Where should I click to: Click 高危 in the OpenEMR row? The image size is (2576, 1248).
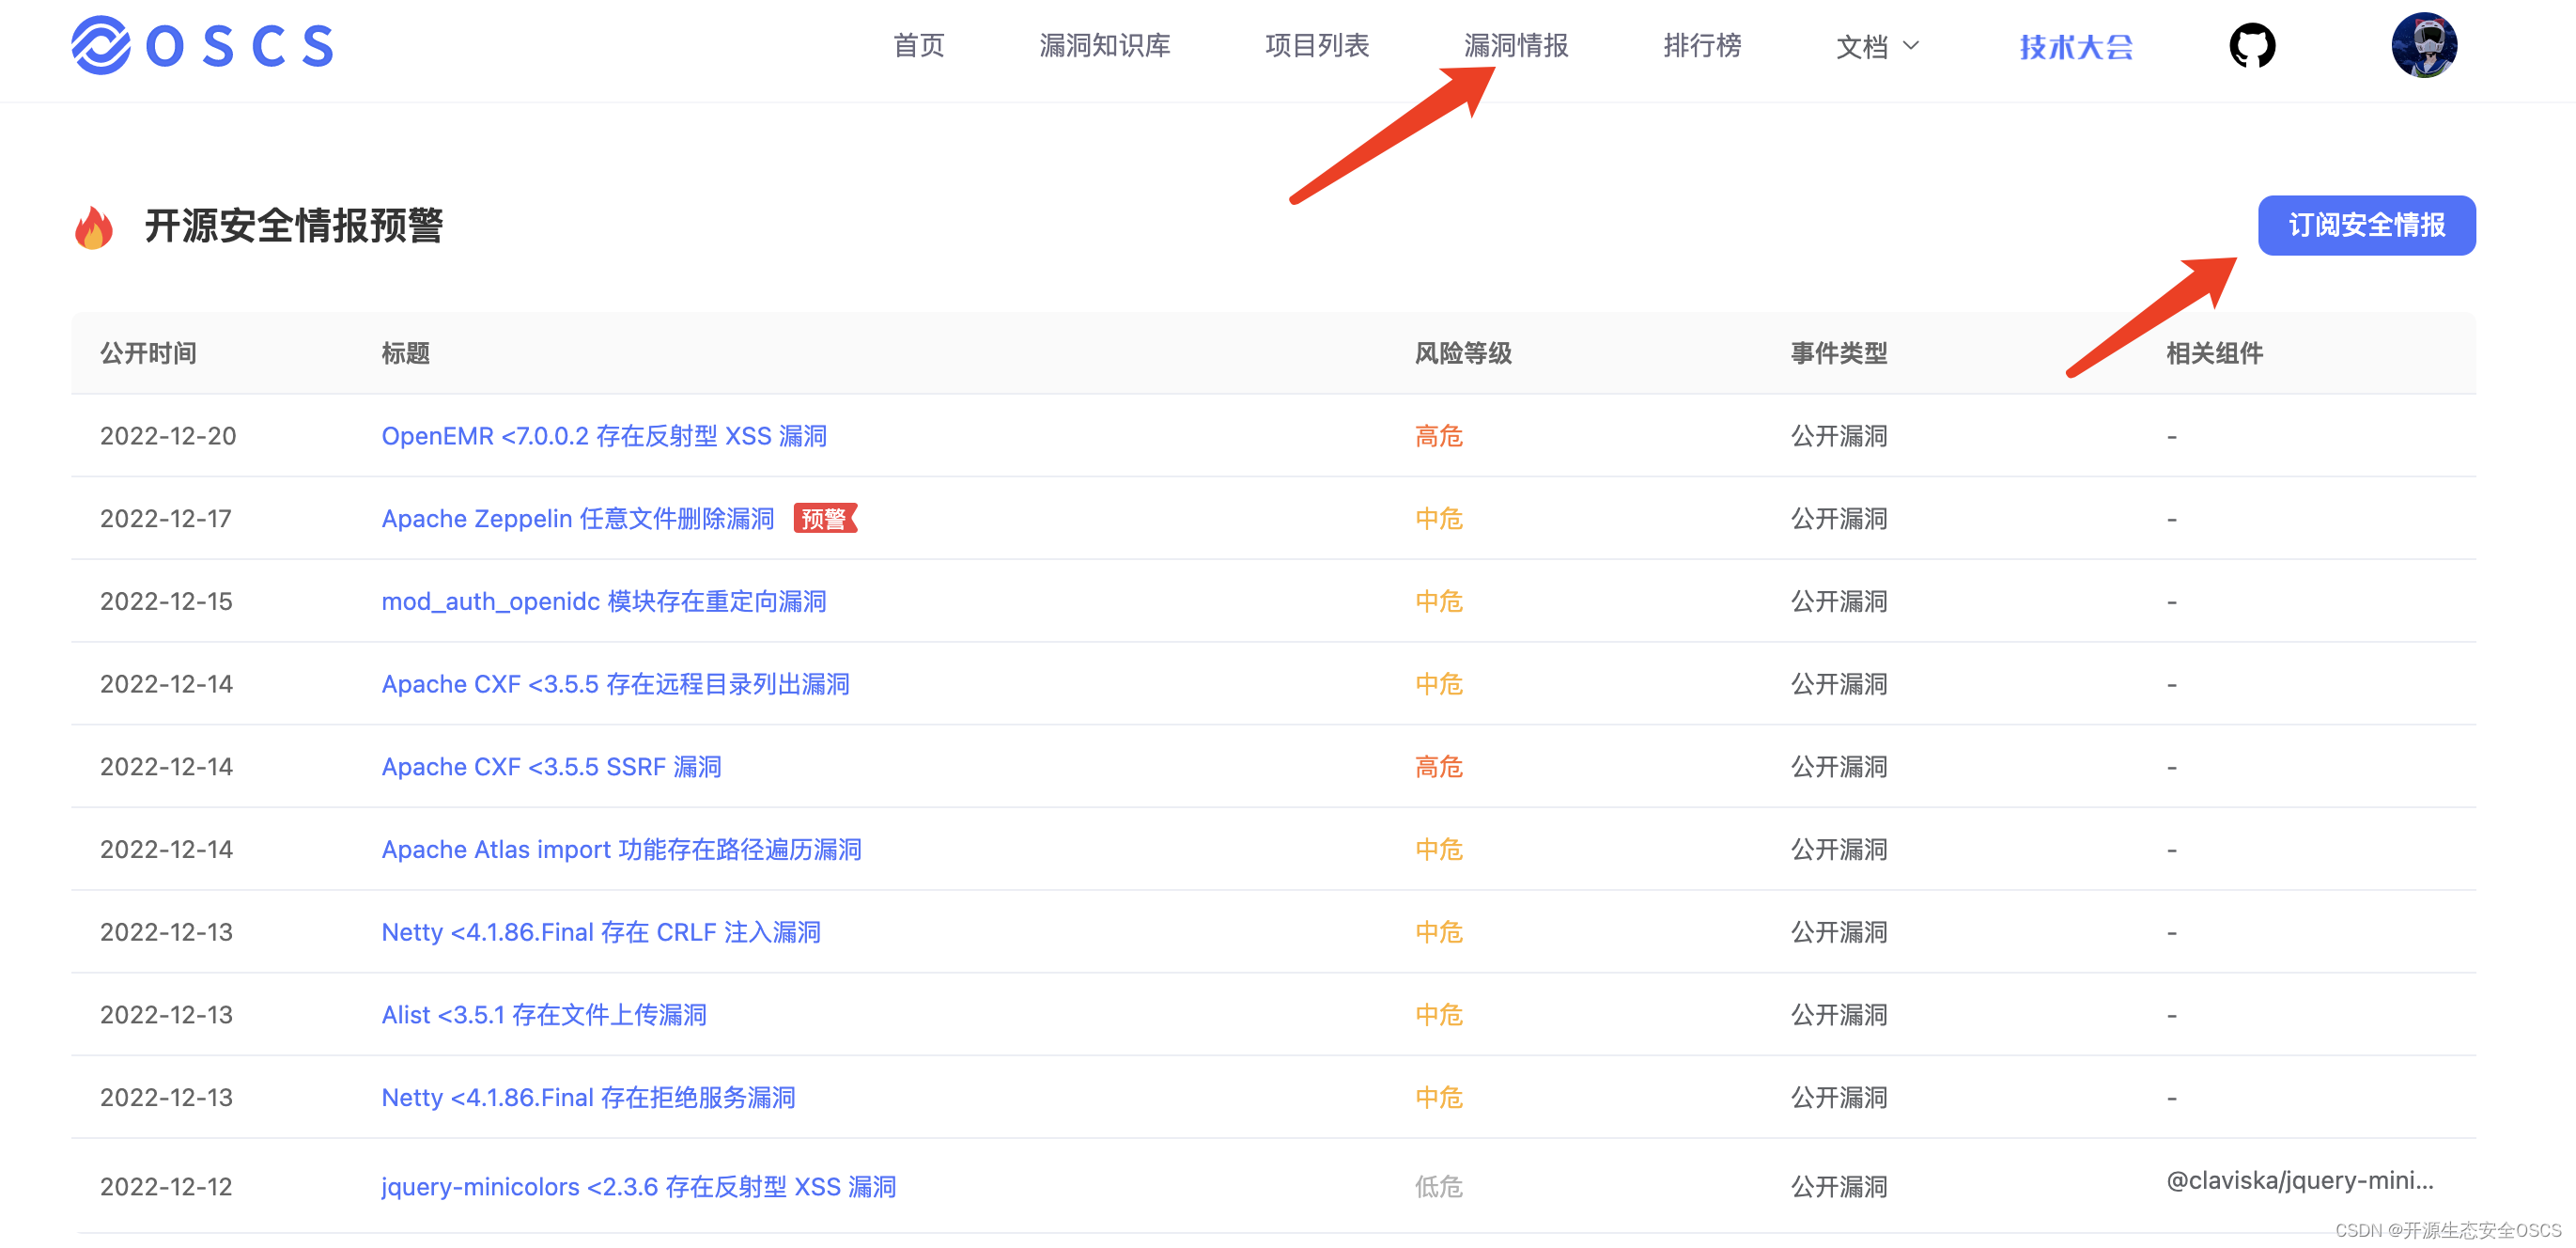tap(1438, 436)
